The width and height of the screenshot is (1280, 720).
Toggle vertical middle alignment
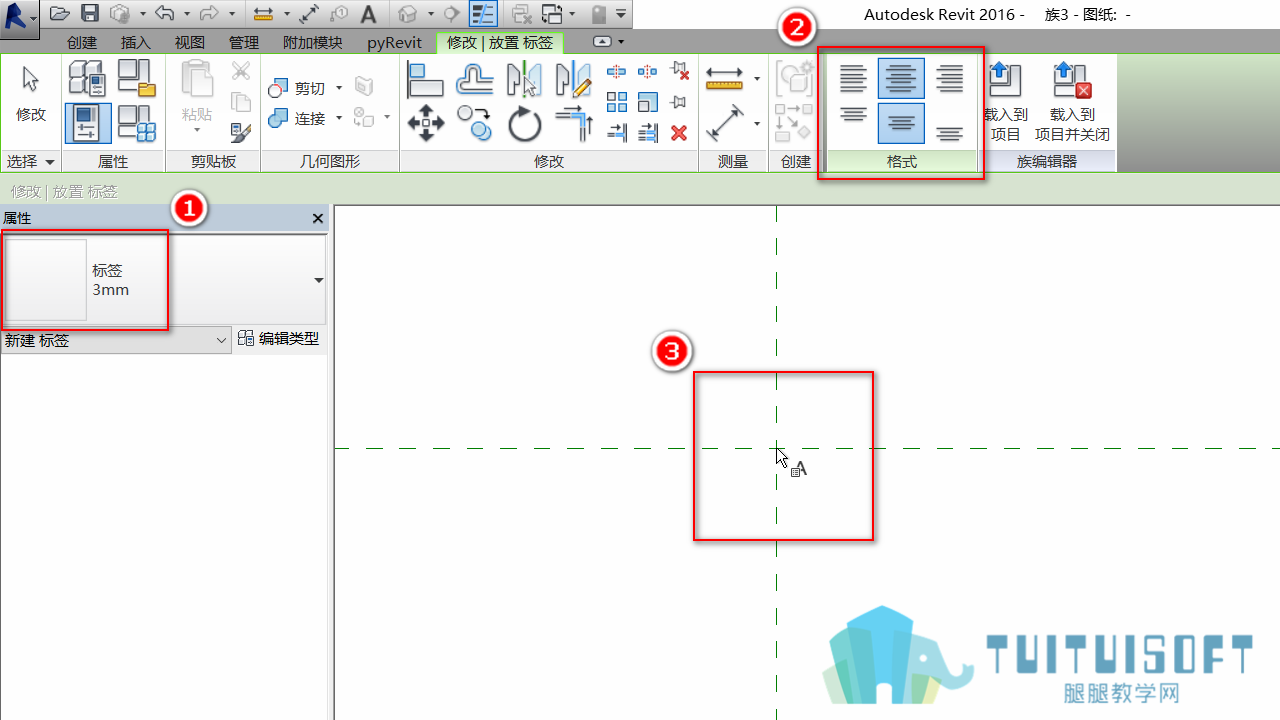901,123
